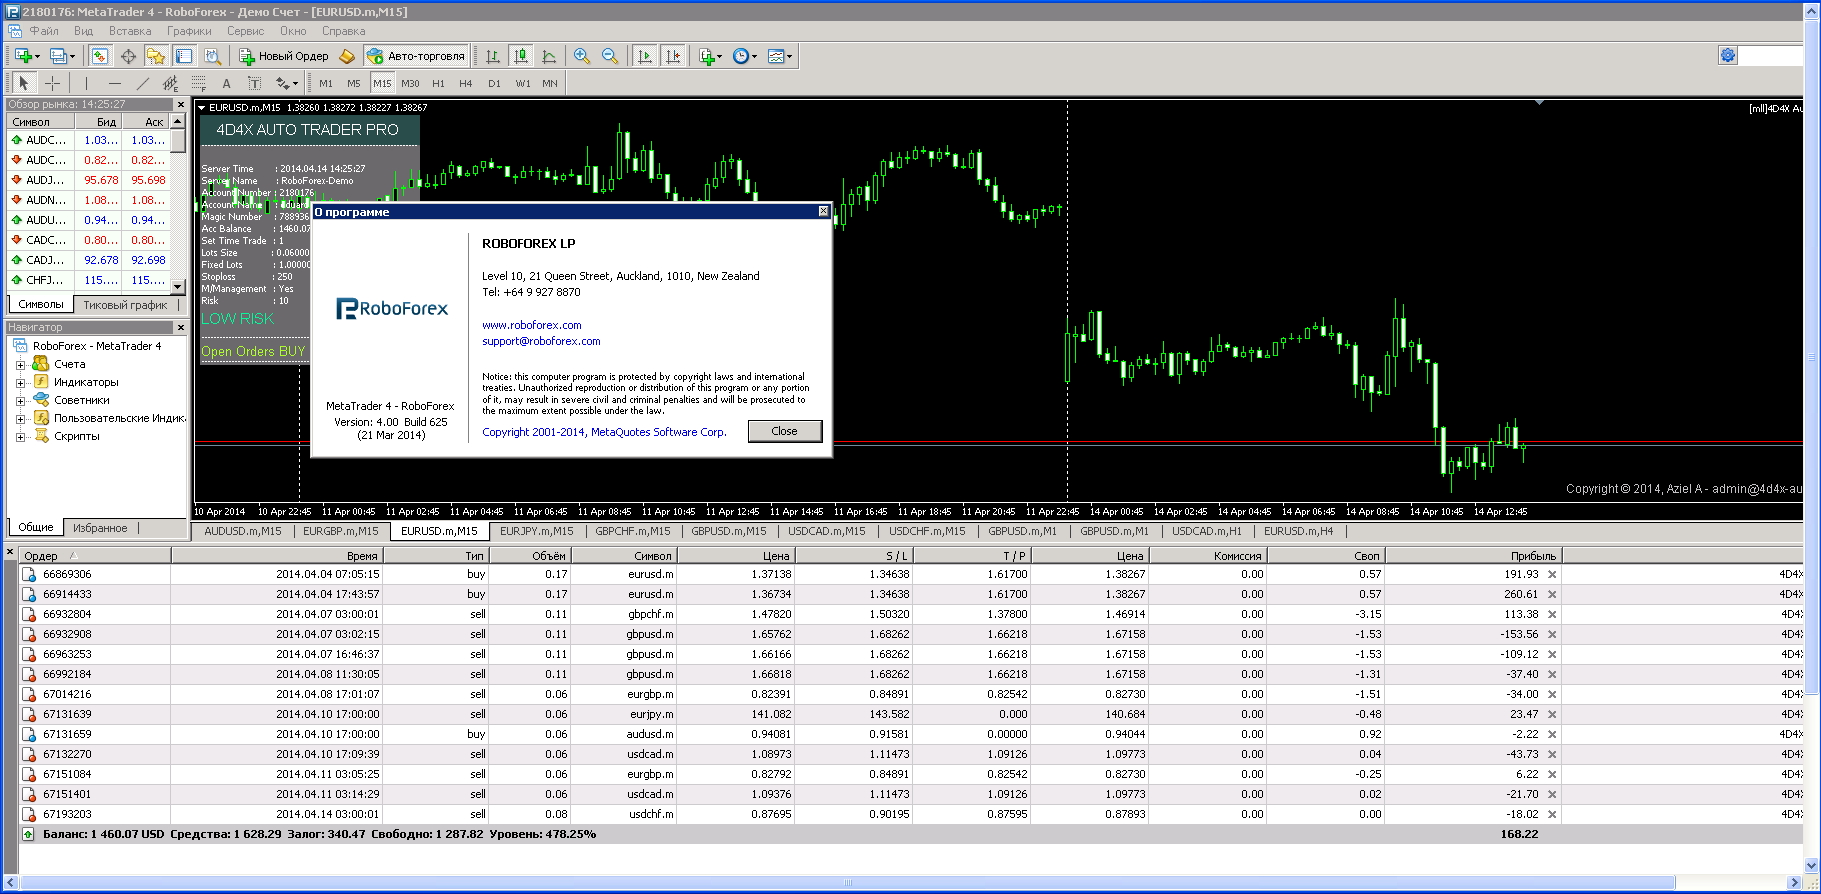Select the line chart type icon
The width and height of the screenshot is (1821, 894).
pyautogui.click(x=549, y=56)
